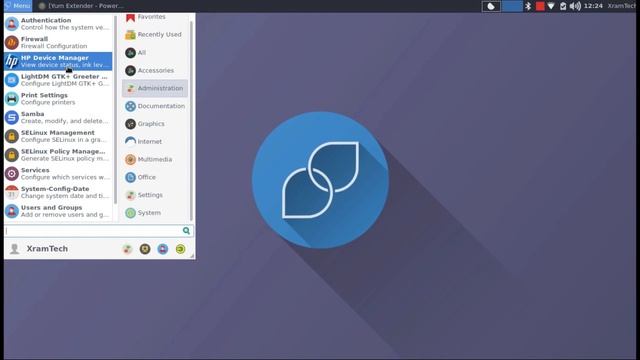Select the Accessories category
Image resolution: width=640 pixels, height=360 pixels.
155,71
